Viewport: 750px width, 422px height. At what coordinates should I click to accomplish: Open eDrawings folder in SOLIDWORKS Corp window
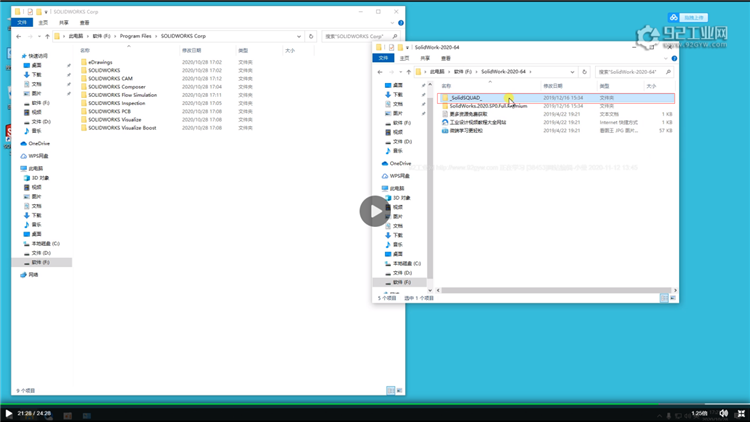pos(100,62)
